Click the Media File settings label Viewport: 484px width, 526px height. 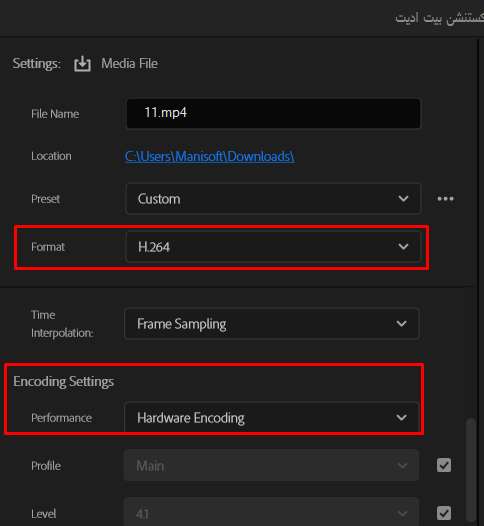(129, 63)
